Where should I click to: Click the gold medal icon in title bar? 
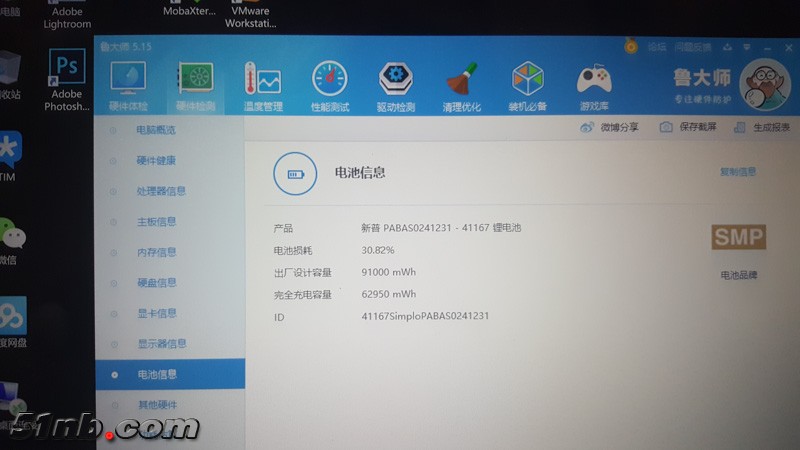pos(631,47)
